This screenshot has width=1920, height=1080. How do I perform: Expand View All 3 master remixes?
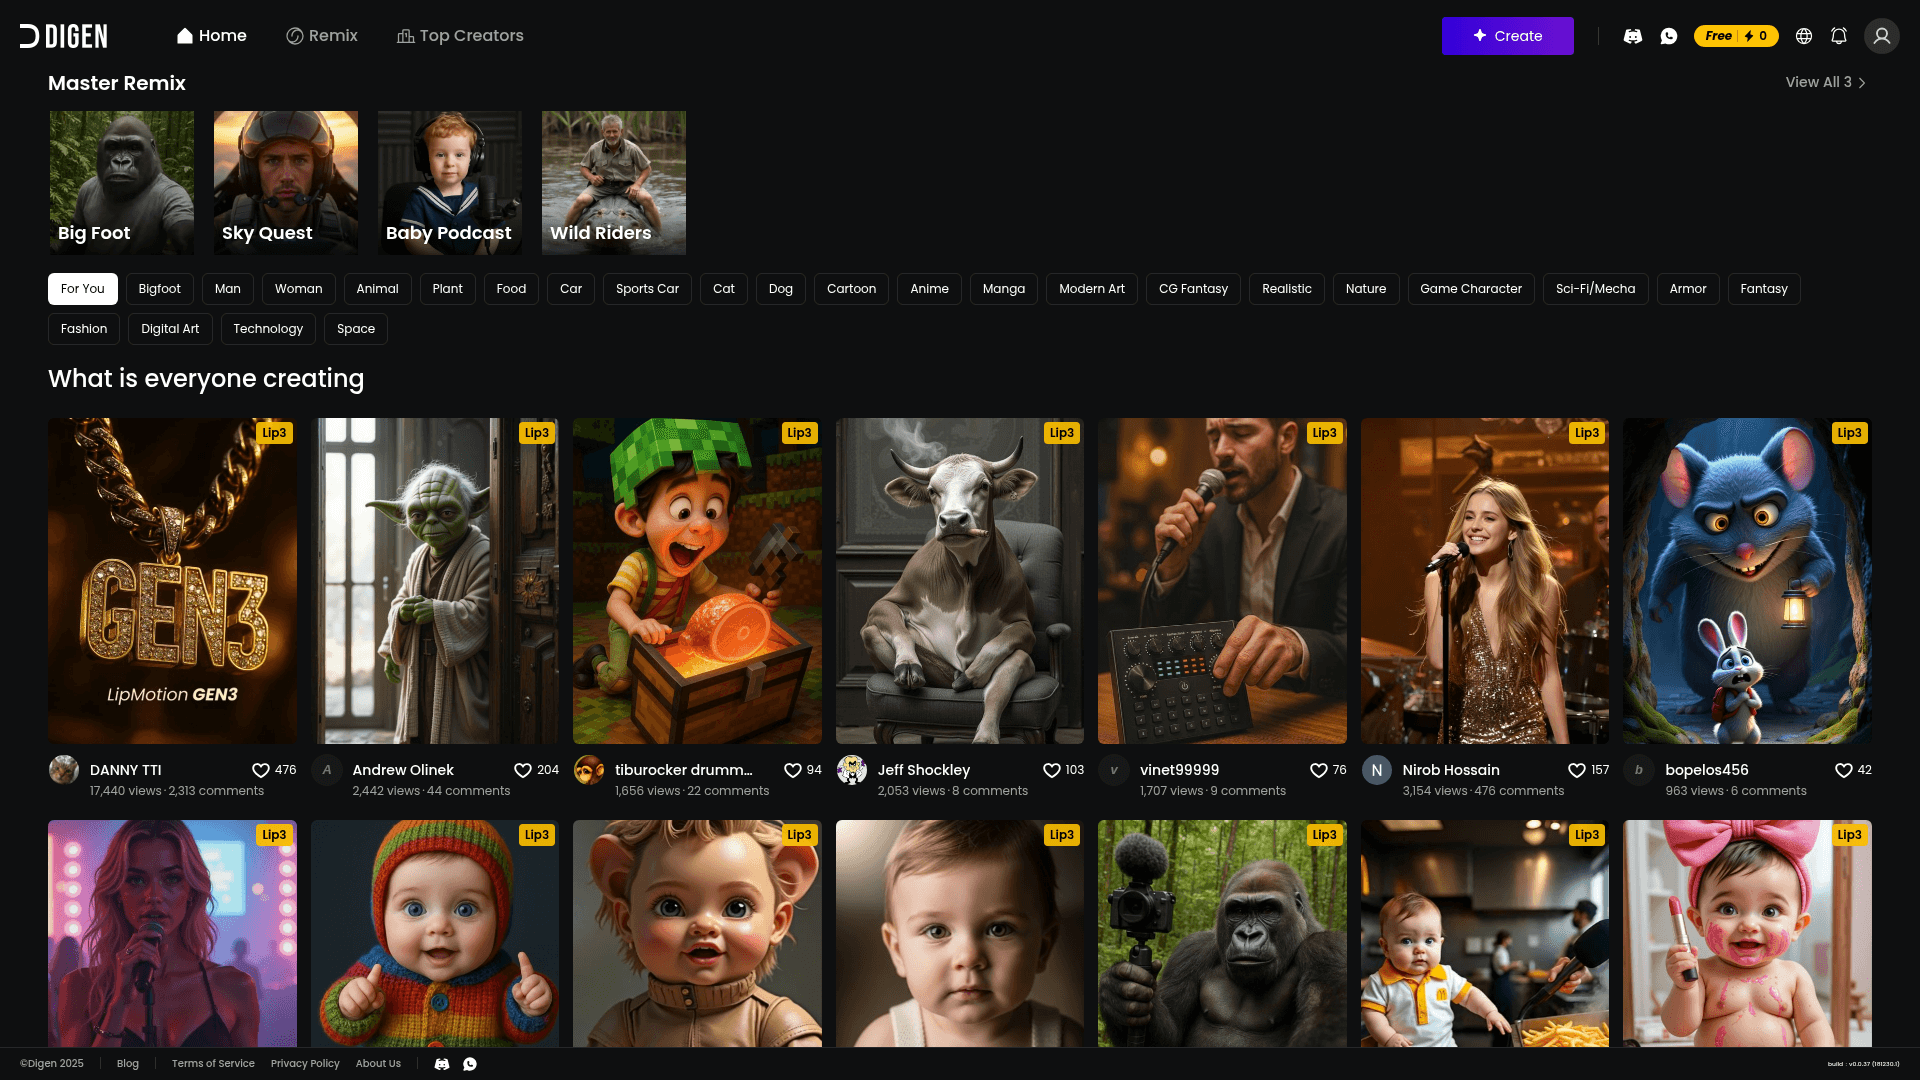1826,82
